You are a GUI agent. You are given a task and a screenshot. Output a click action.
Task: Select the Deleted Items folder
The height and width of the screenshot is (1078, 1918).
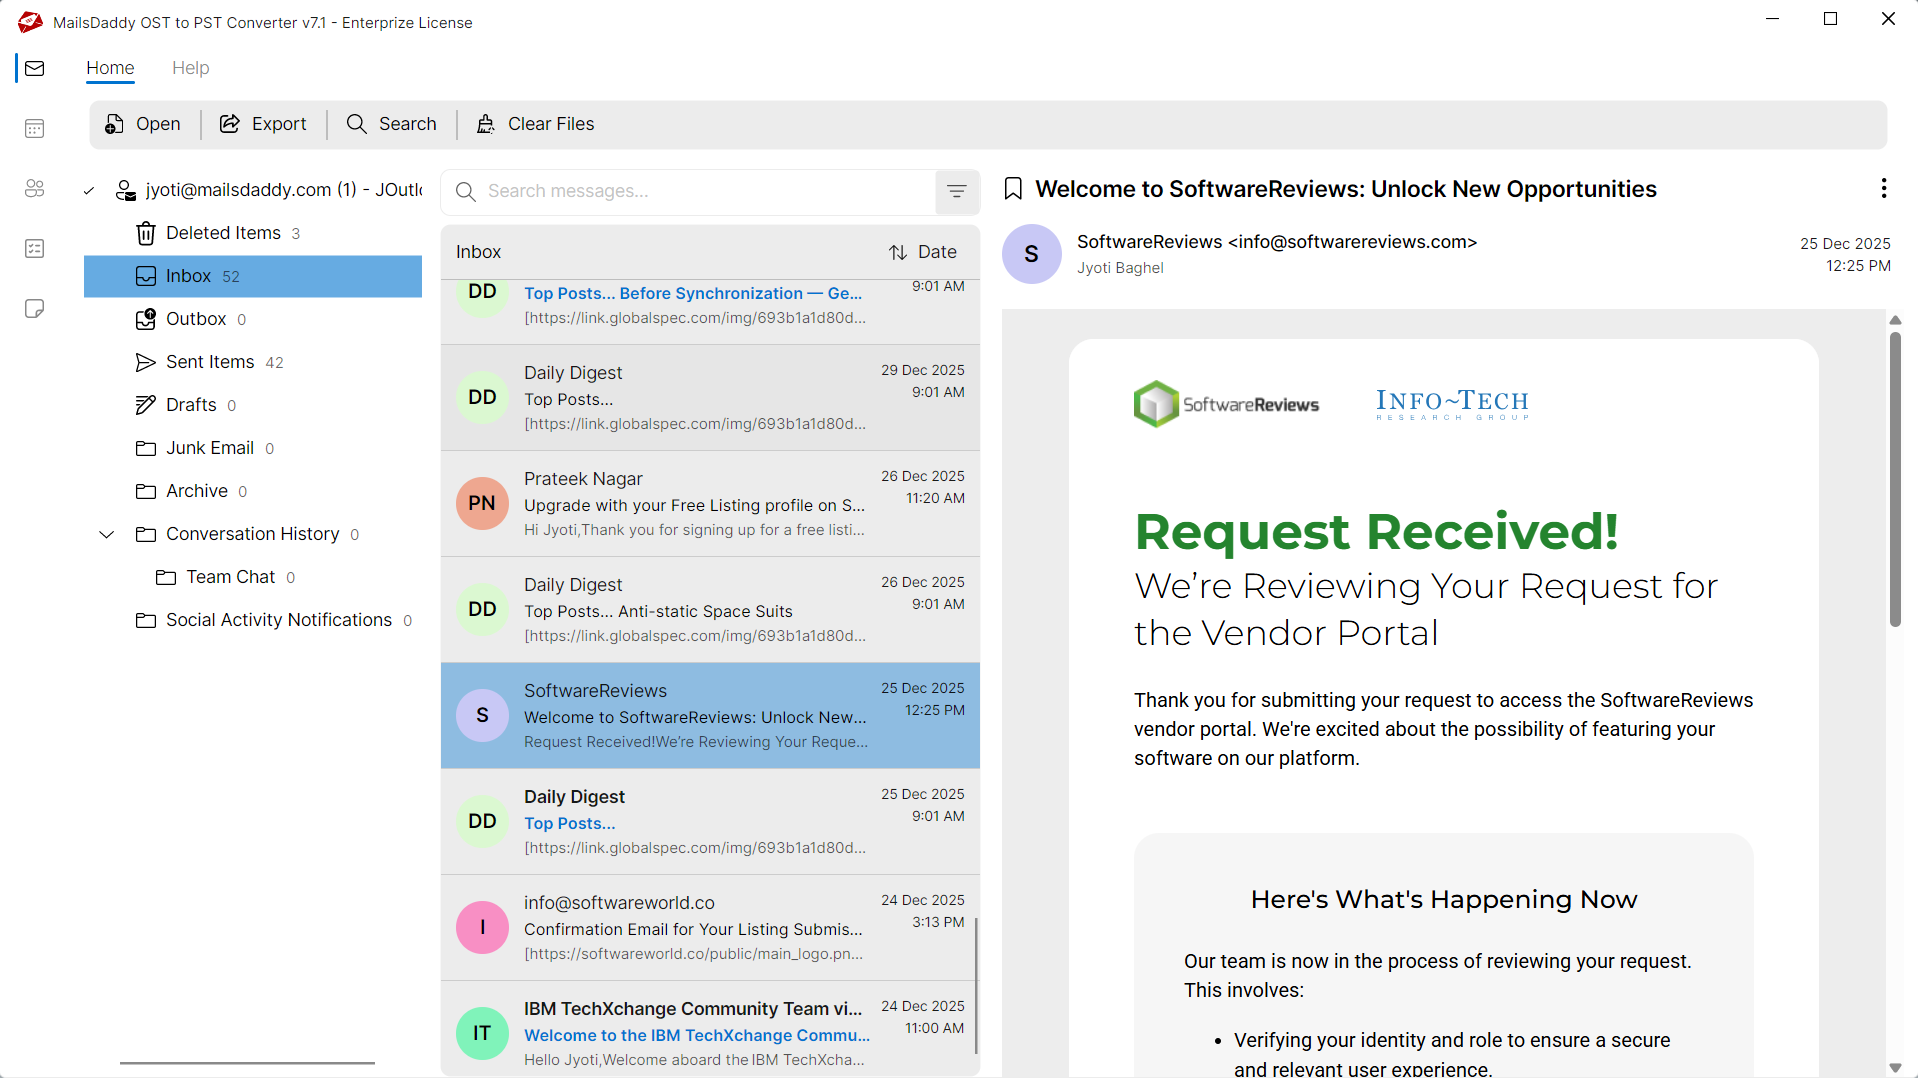coord(253,233)
